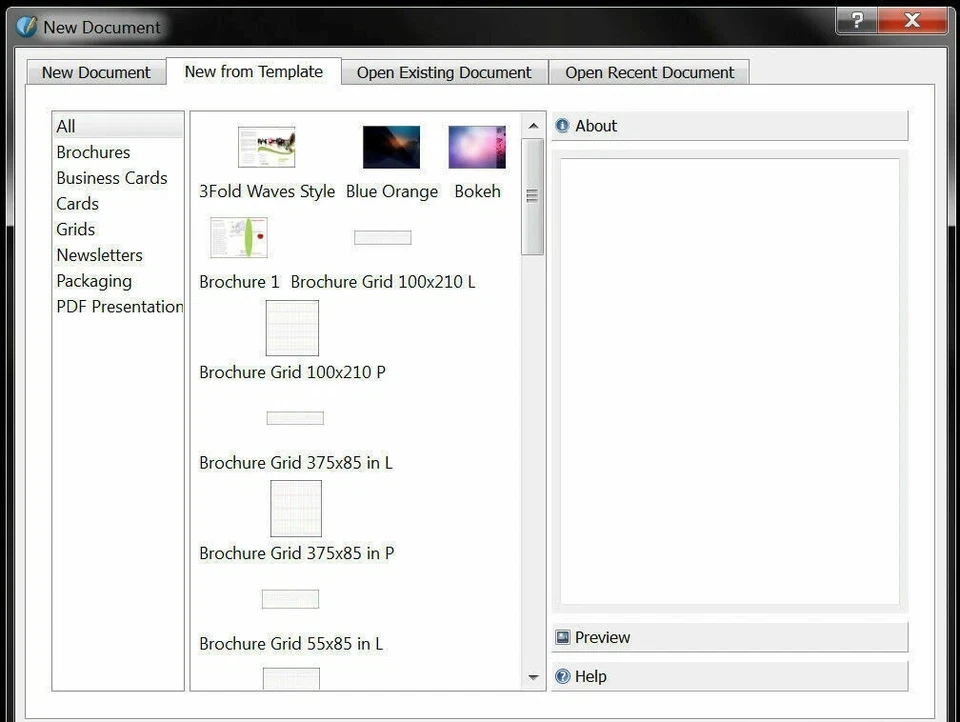The width and height of the screenshot is (960, 722).
Task: Click the scrollbar down arrow in template list
Action: pos(533,677)
